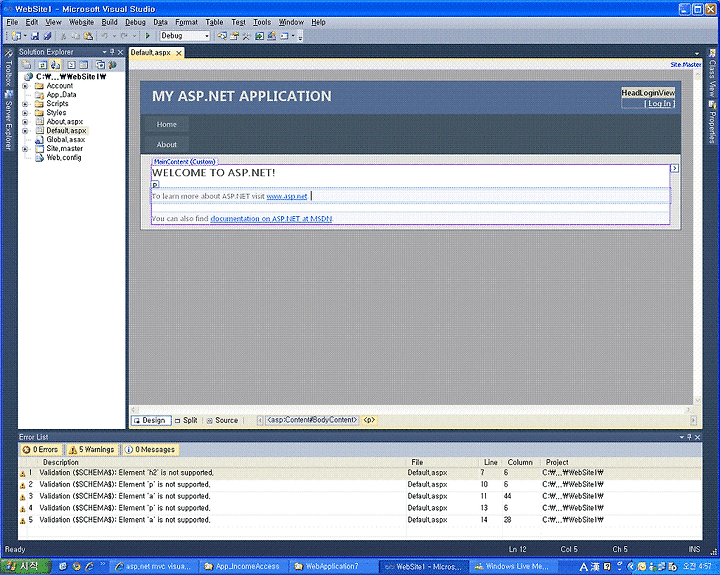Select Global.asax in Solution Explorer

pos(66,140)
